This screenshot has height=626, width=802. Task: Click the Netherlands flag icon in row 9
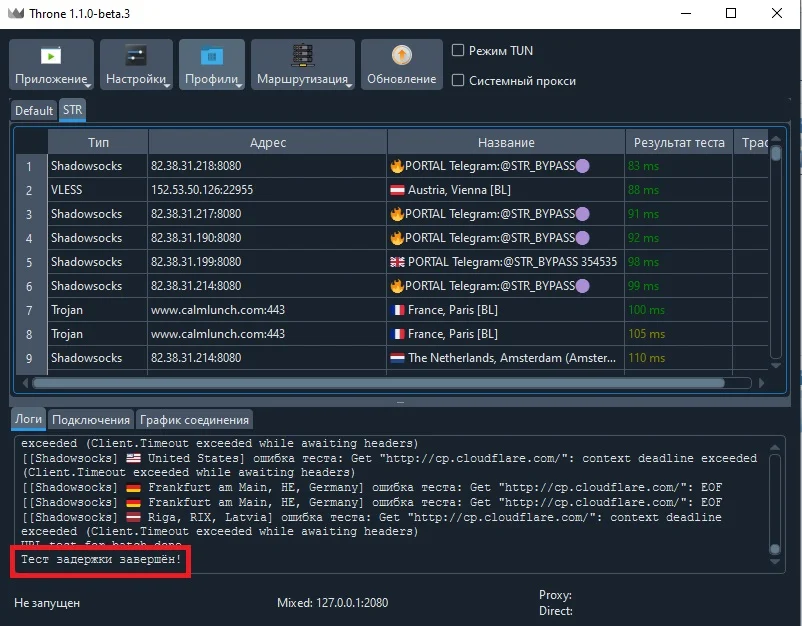click(397, 359)
